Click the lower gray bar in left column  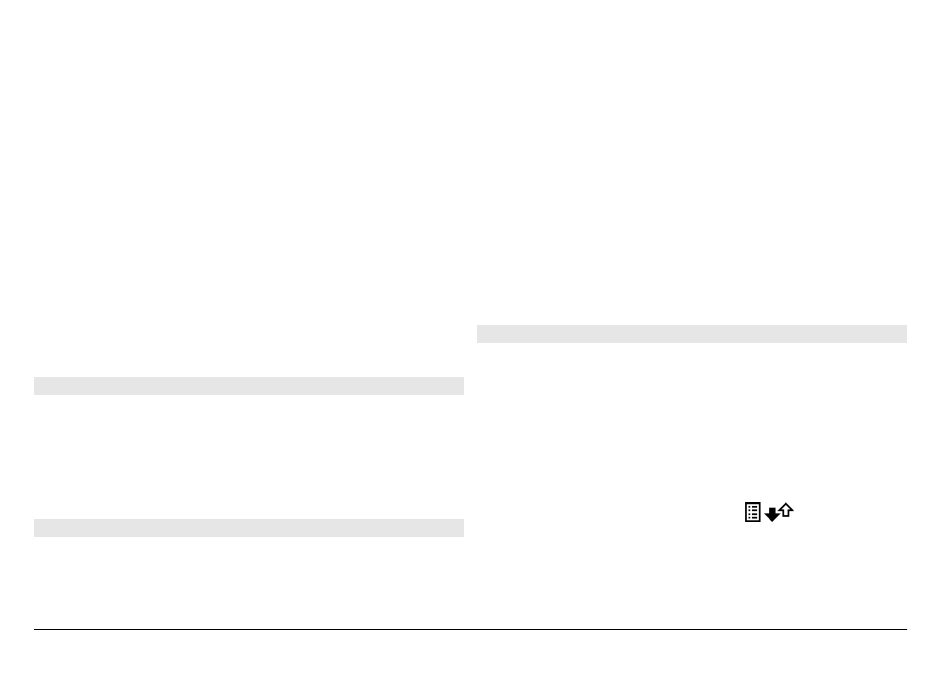click(x=249, y=528)
